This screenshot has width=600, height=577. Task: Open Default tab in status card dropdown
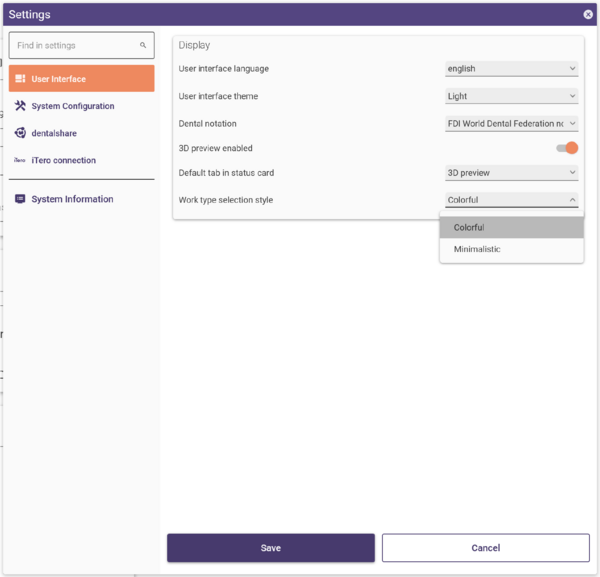[x=511, y=173]
